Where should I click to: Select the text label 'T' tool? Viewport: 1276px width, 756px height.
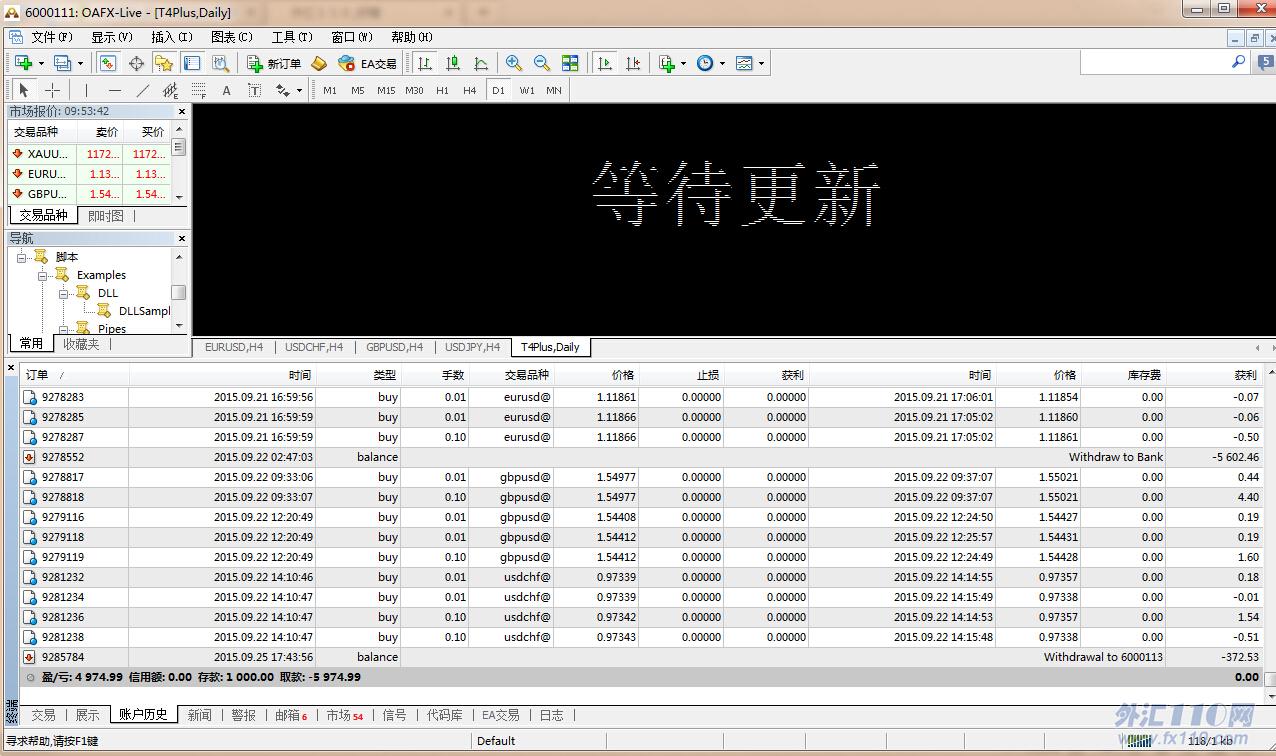pyautogui.click(x=254, y=90)
